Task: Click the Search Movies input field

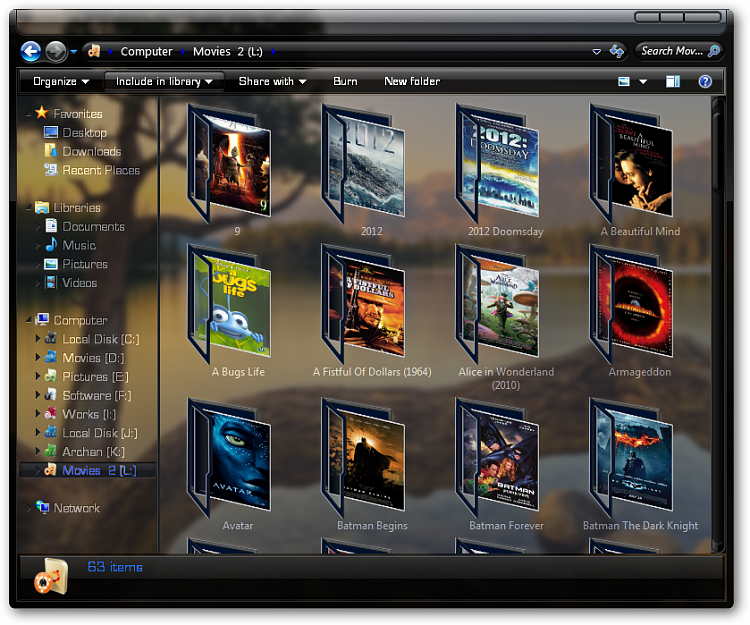Action: [x=672, y=51]
